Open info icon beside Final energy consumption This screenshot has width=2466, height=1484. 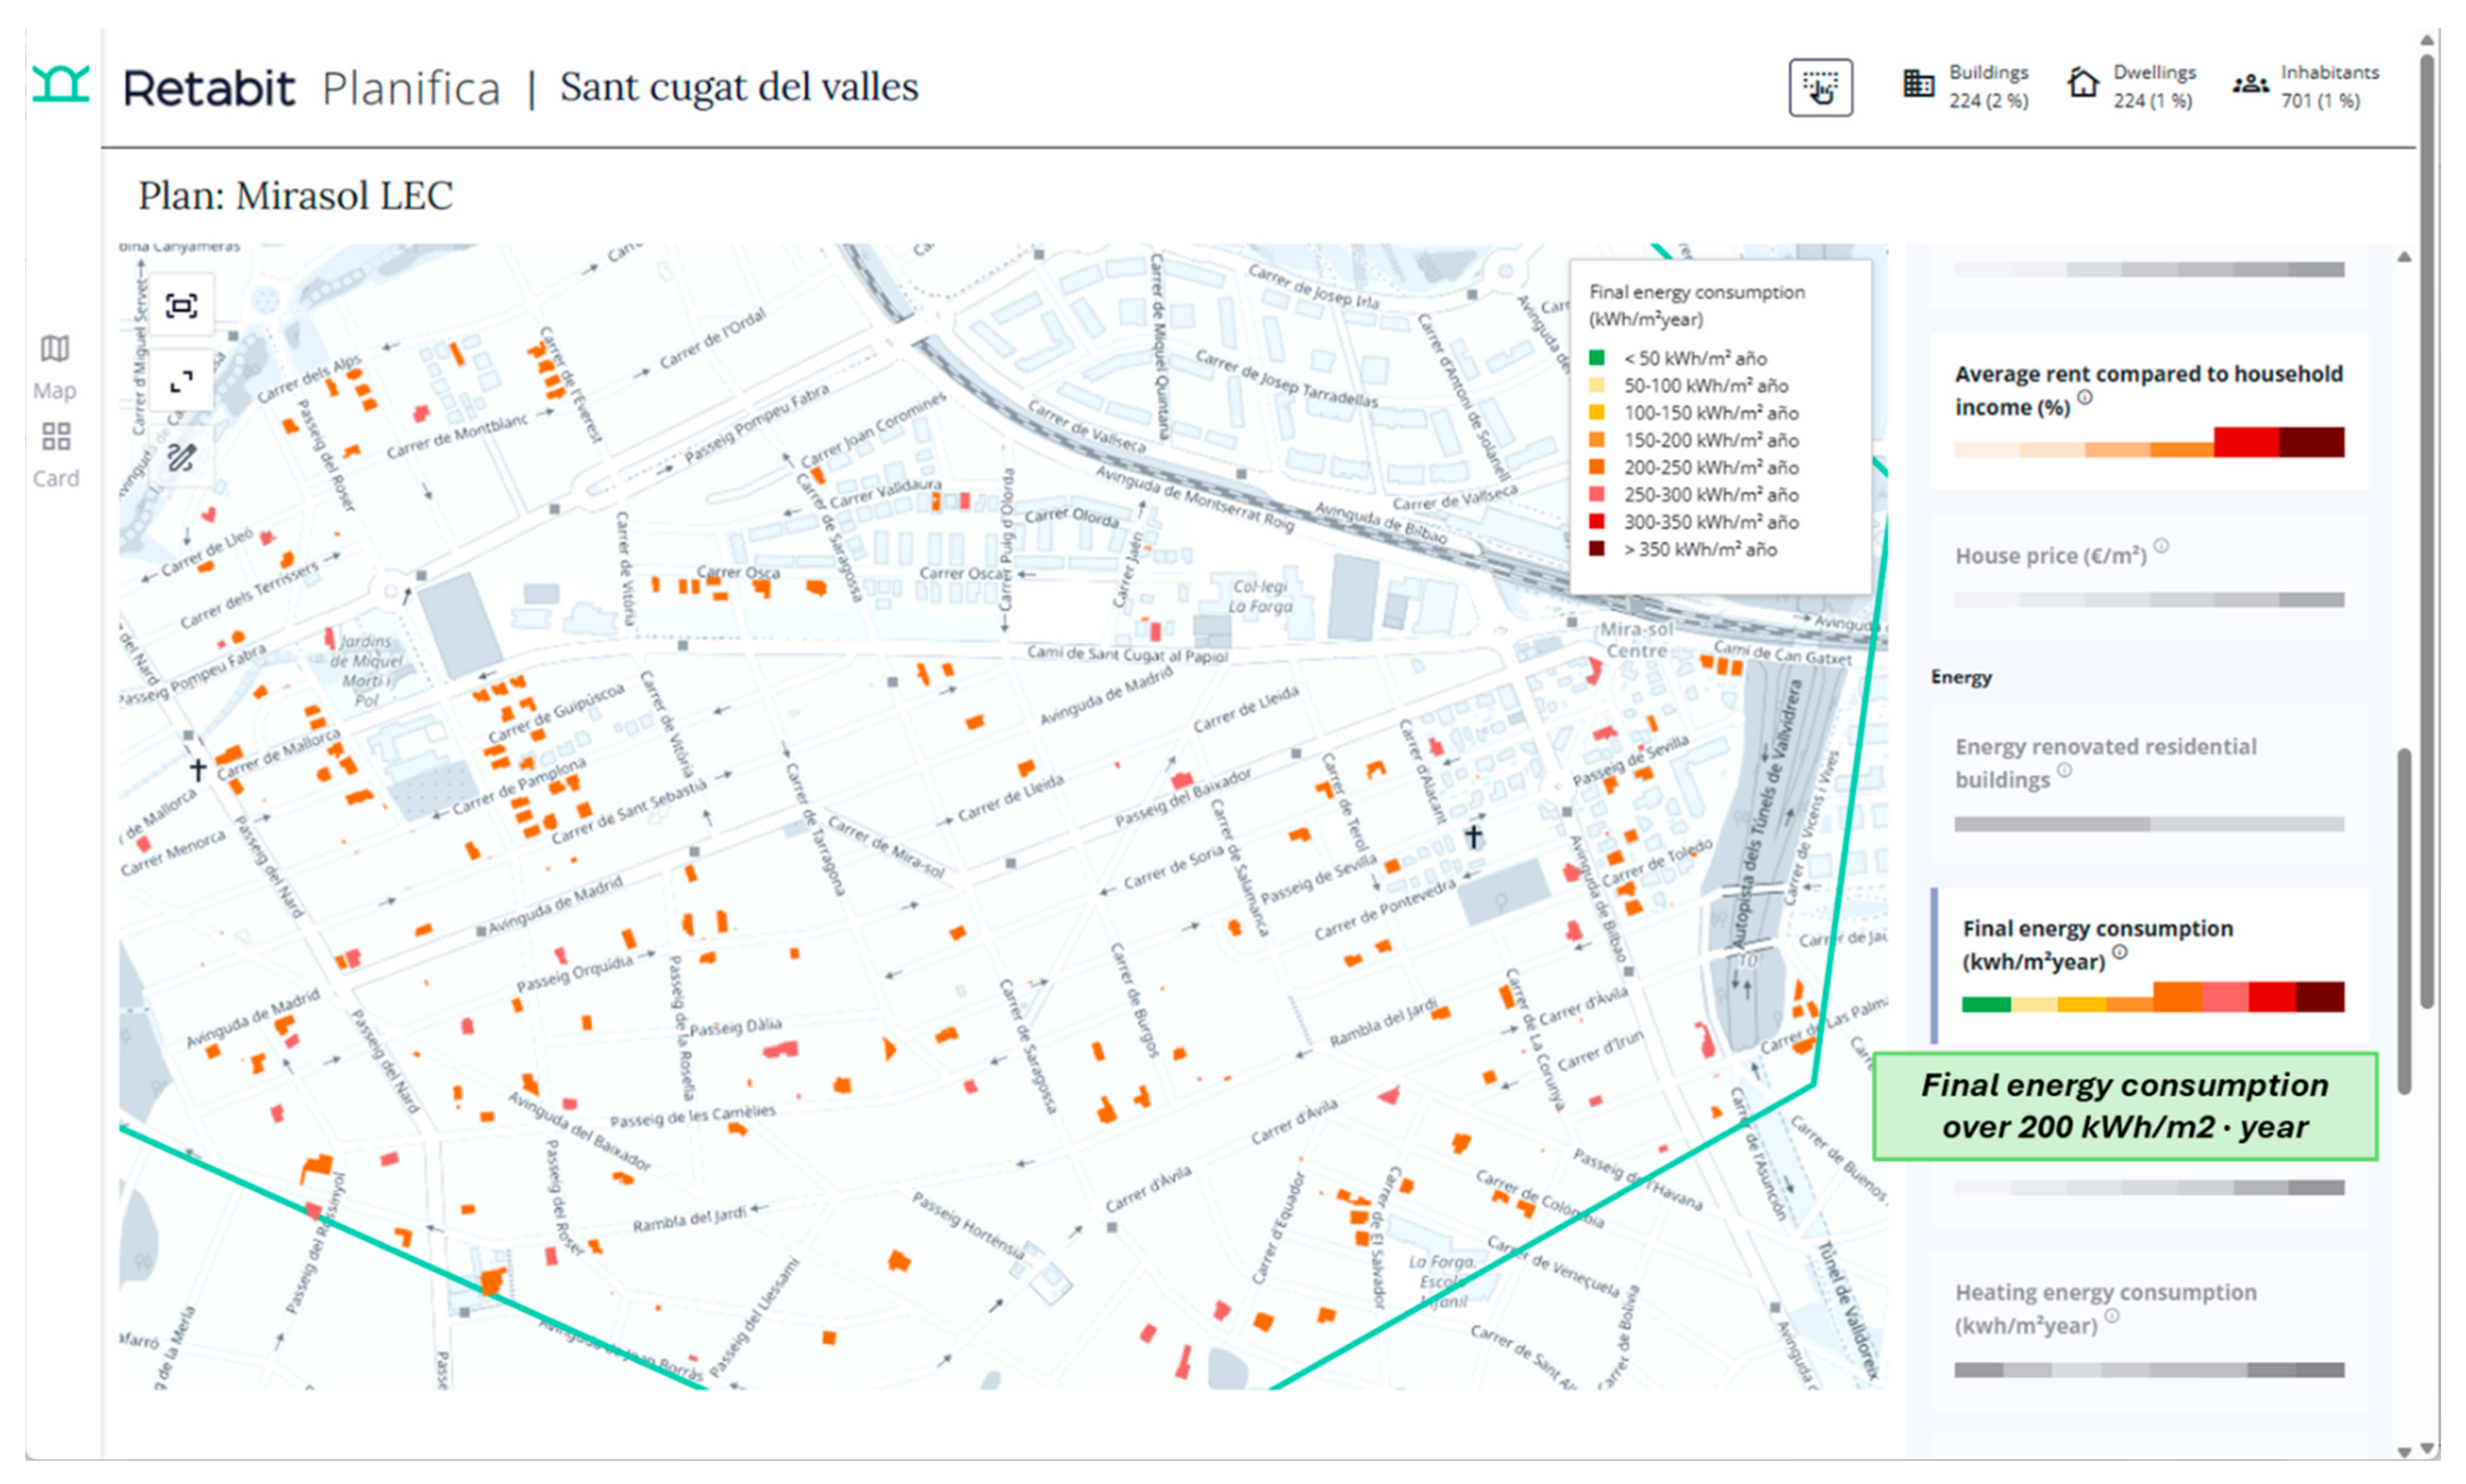2119,952
